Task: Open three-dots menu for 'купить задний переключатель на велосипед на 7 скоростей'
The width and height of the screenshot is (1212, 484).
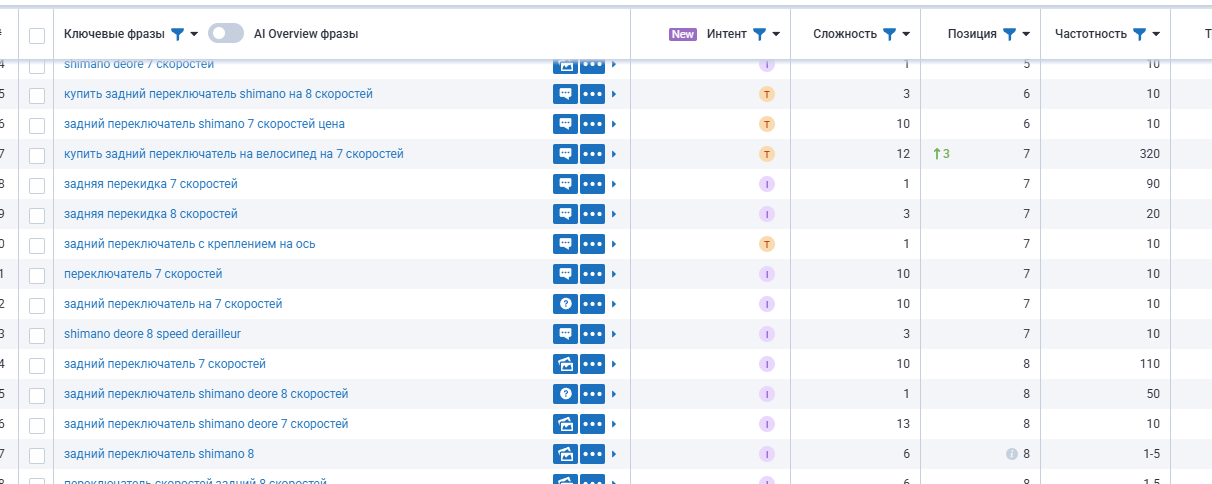Action: click(593, 154)
